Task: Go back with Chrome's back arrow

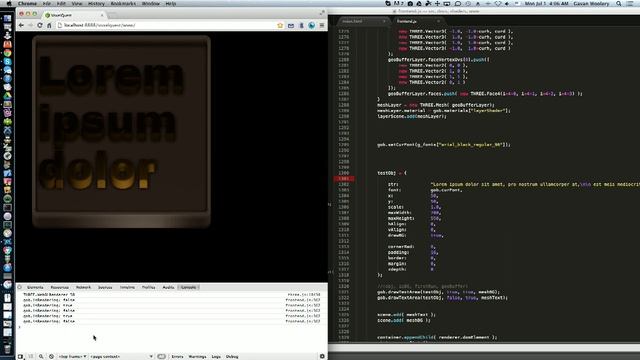Action: point(21,25)
